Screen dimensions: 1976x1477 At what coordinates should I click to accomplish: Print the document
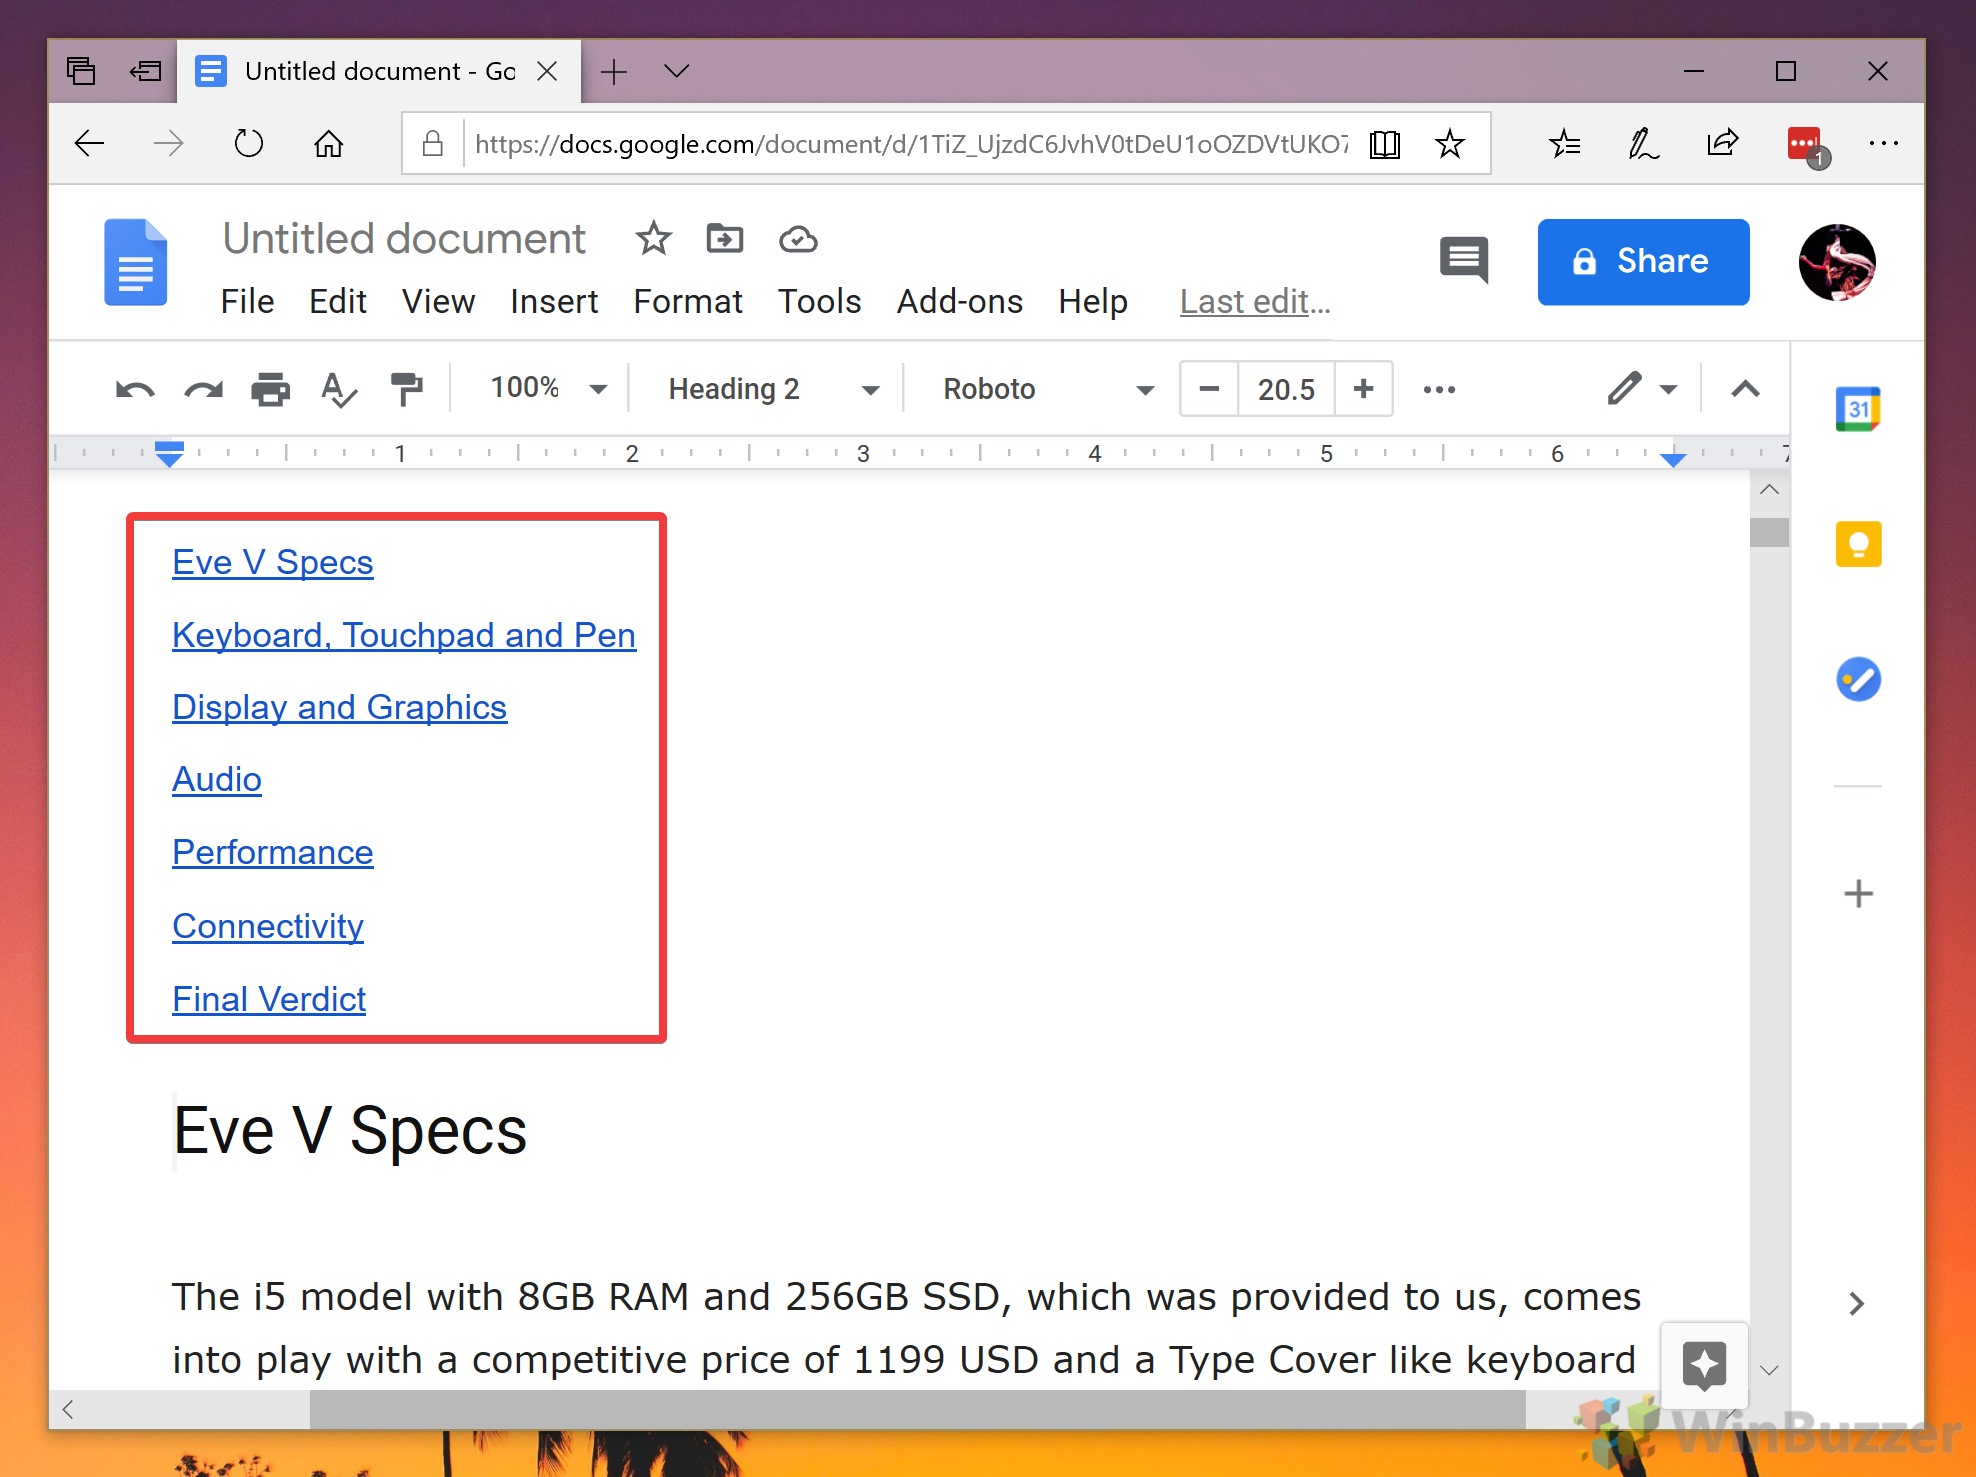tap(270, 389)
